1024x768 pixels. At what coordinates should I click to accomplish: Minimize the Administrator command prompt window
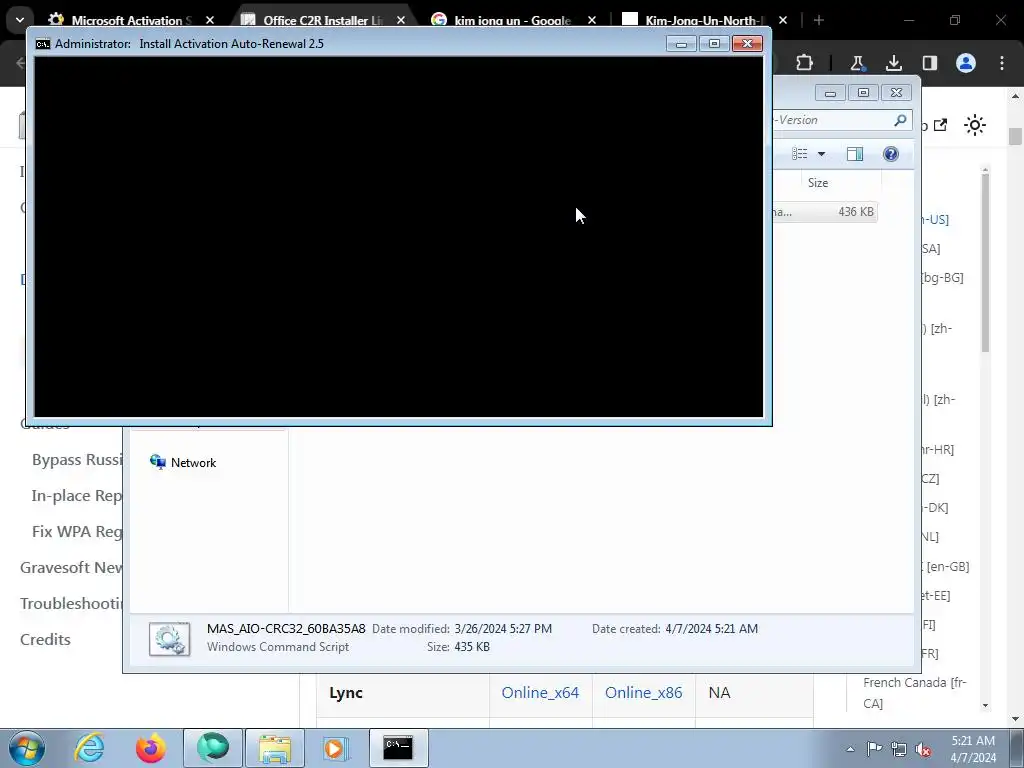681,43
